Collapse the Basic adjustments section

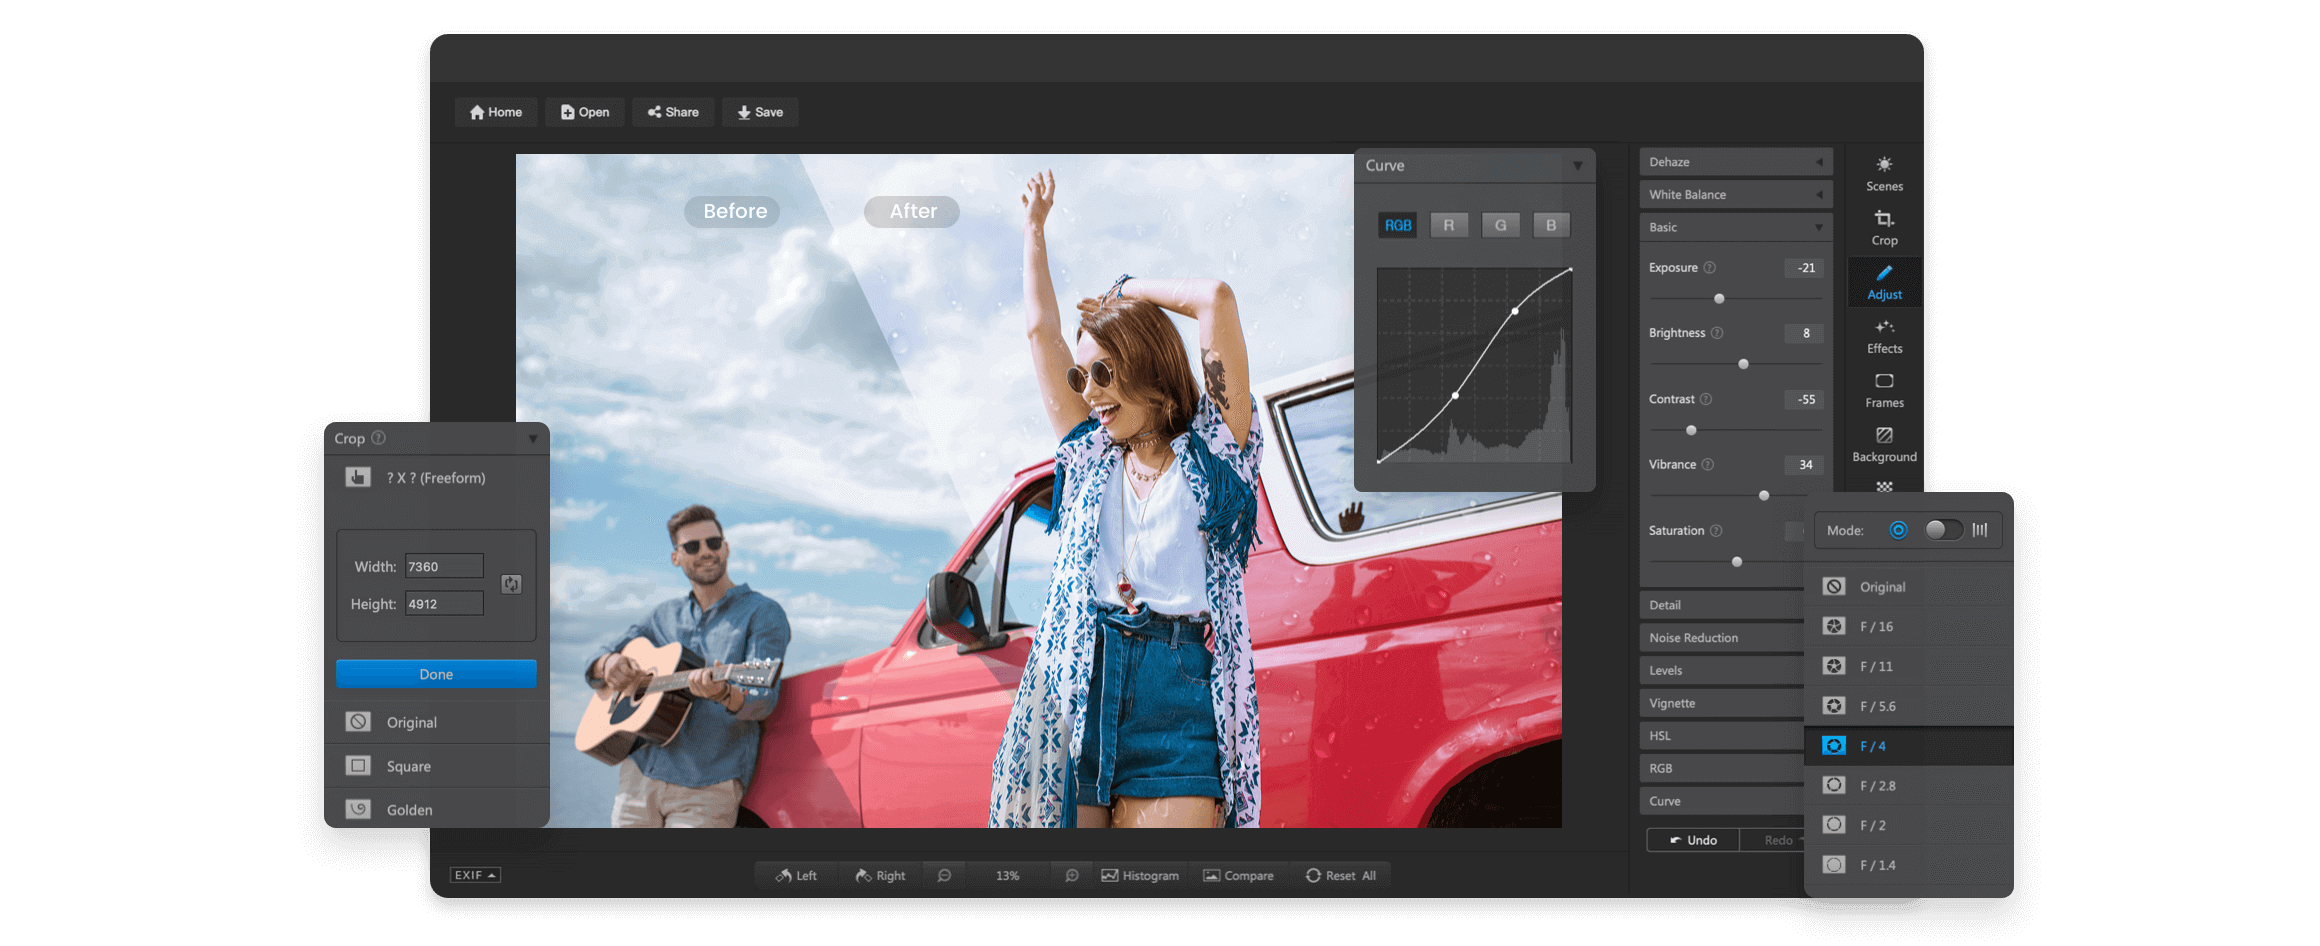click(x=1735, y=227)
